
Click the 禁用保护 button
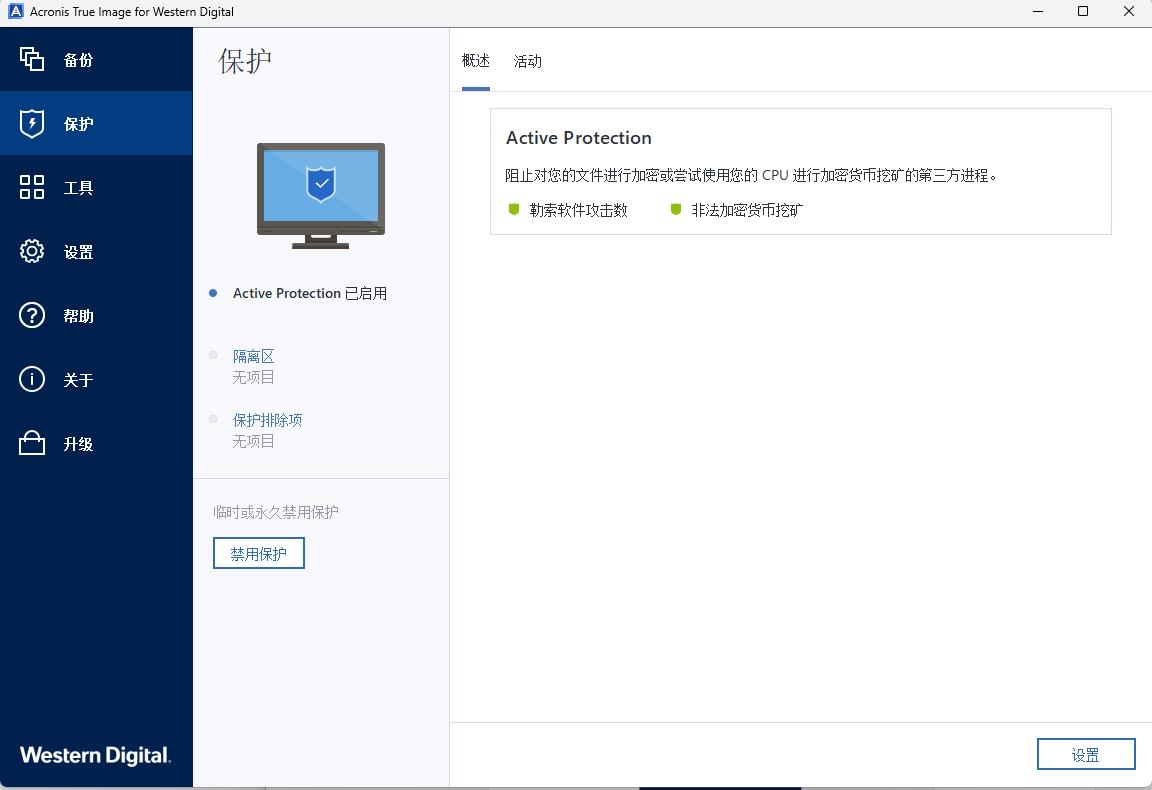[x=259, y=553]
